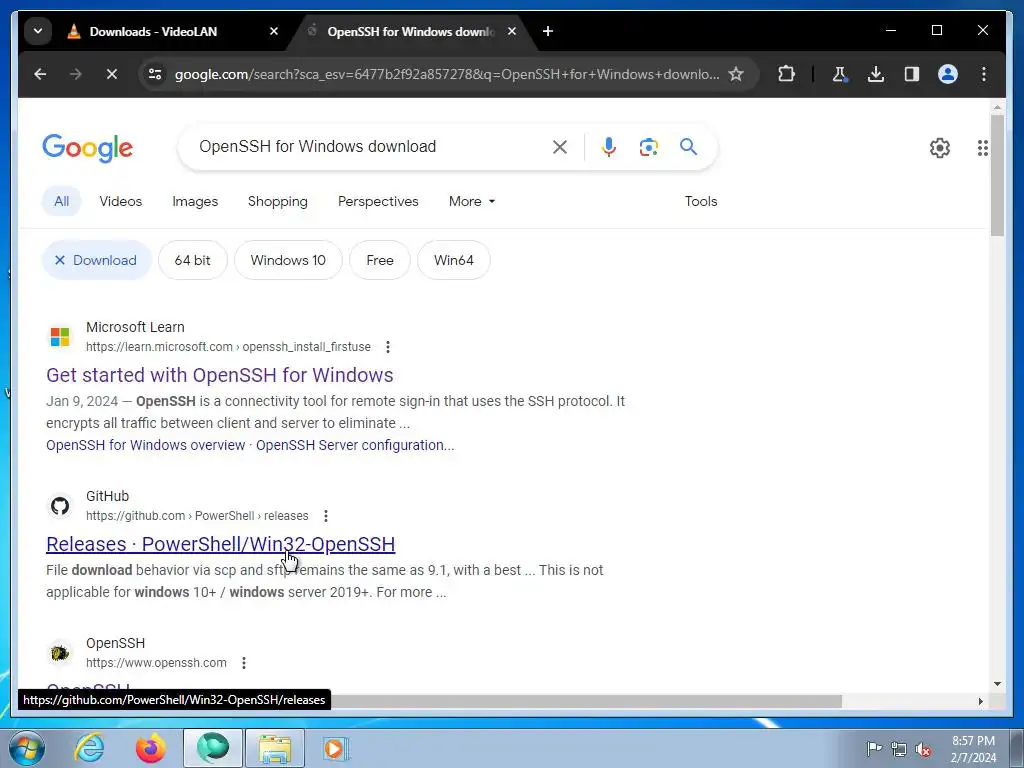1024x768 pixels.
Task: Launch Firefox from the taskbar
Action: click(150, 748)
